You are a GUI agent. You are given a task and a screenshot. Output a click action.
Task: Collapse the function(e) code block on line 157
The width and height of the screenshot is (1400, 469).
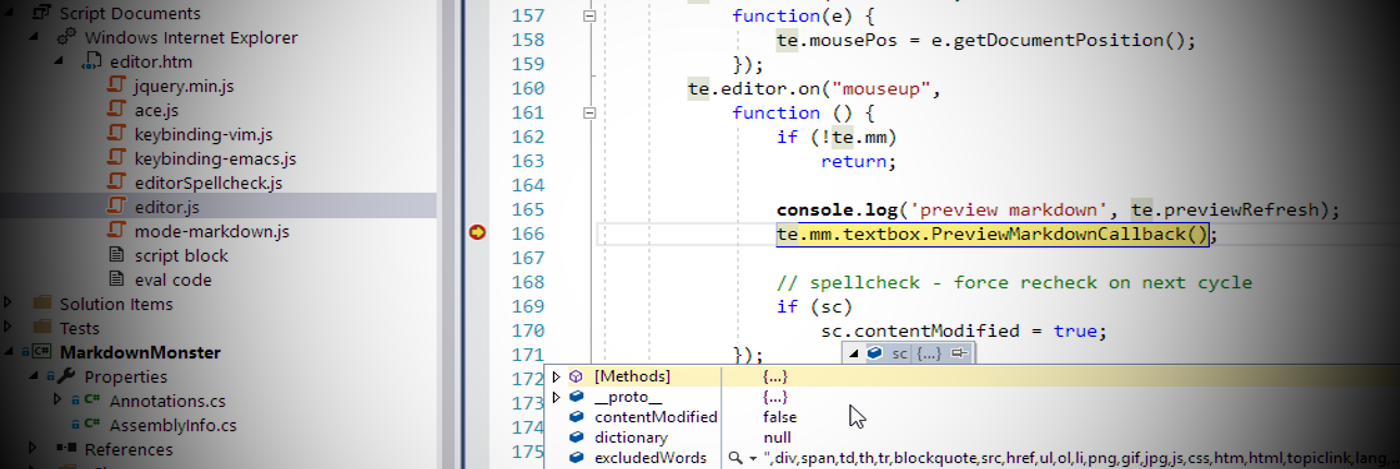[x=589, y=16]
